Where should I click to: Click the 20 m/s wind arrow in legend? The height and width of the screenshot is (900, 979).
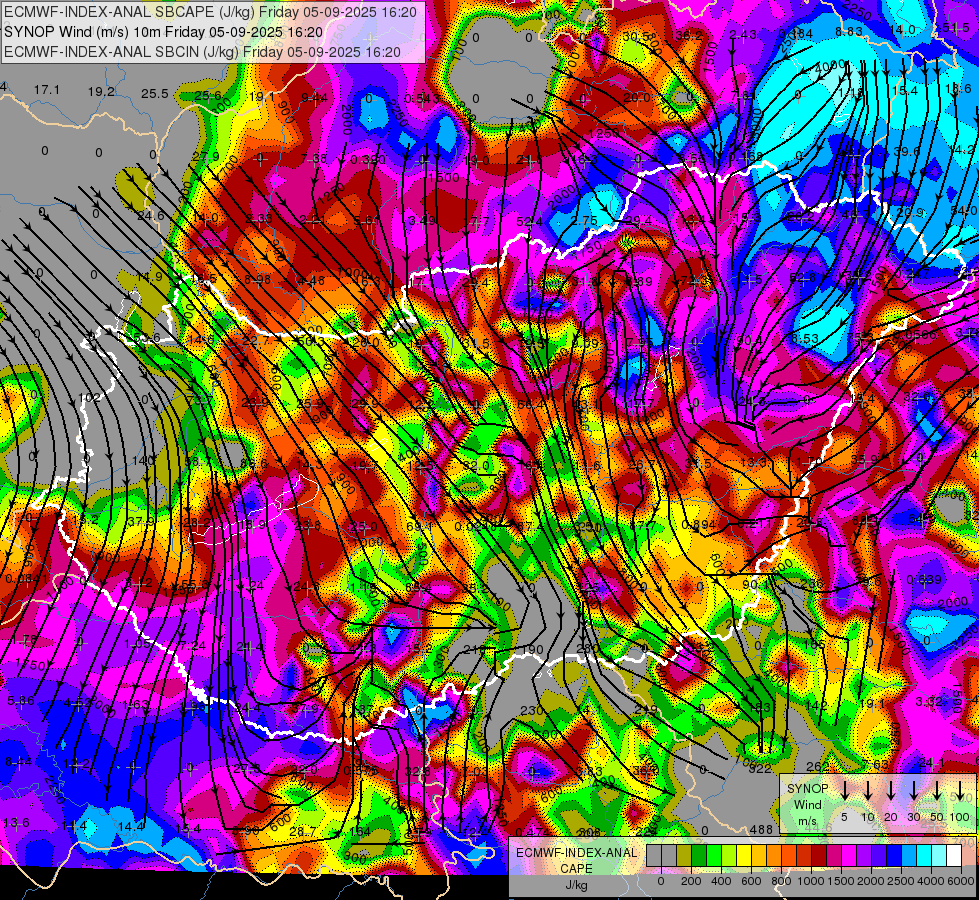(x=890, y=791)
